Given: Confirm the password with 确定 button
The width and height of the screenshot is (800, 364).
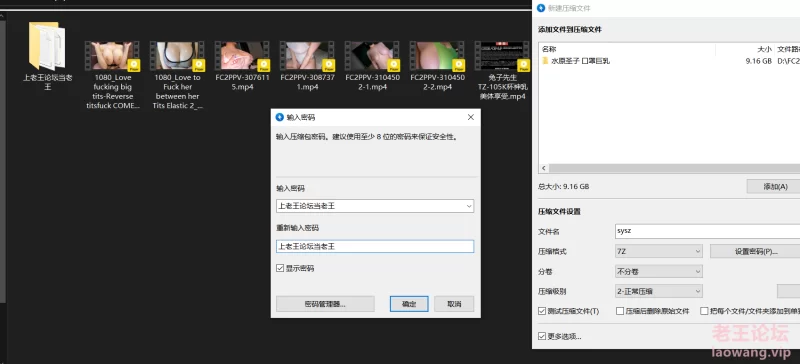Looking at the screenshot, I should point(409,304).
